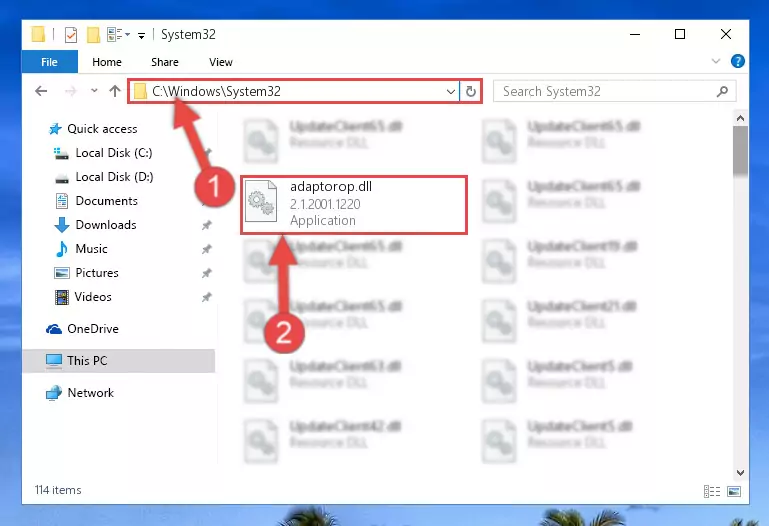
Task: Click the pin icon next to Downloads
Action: point(206,225)
